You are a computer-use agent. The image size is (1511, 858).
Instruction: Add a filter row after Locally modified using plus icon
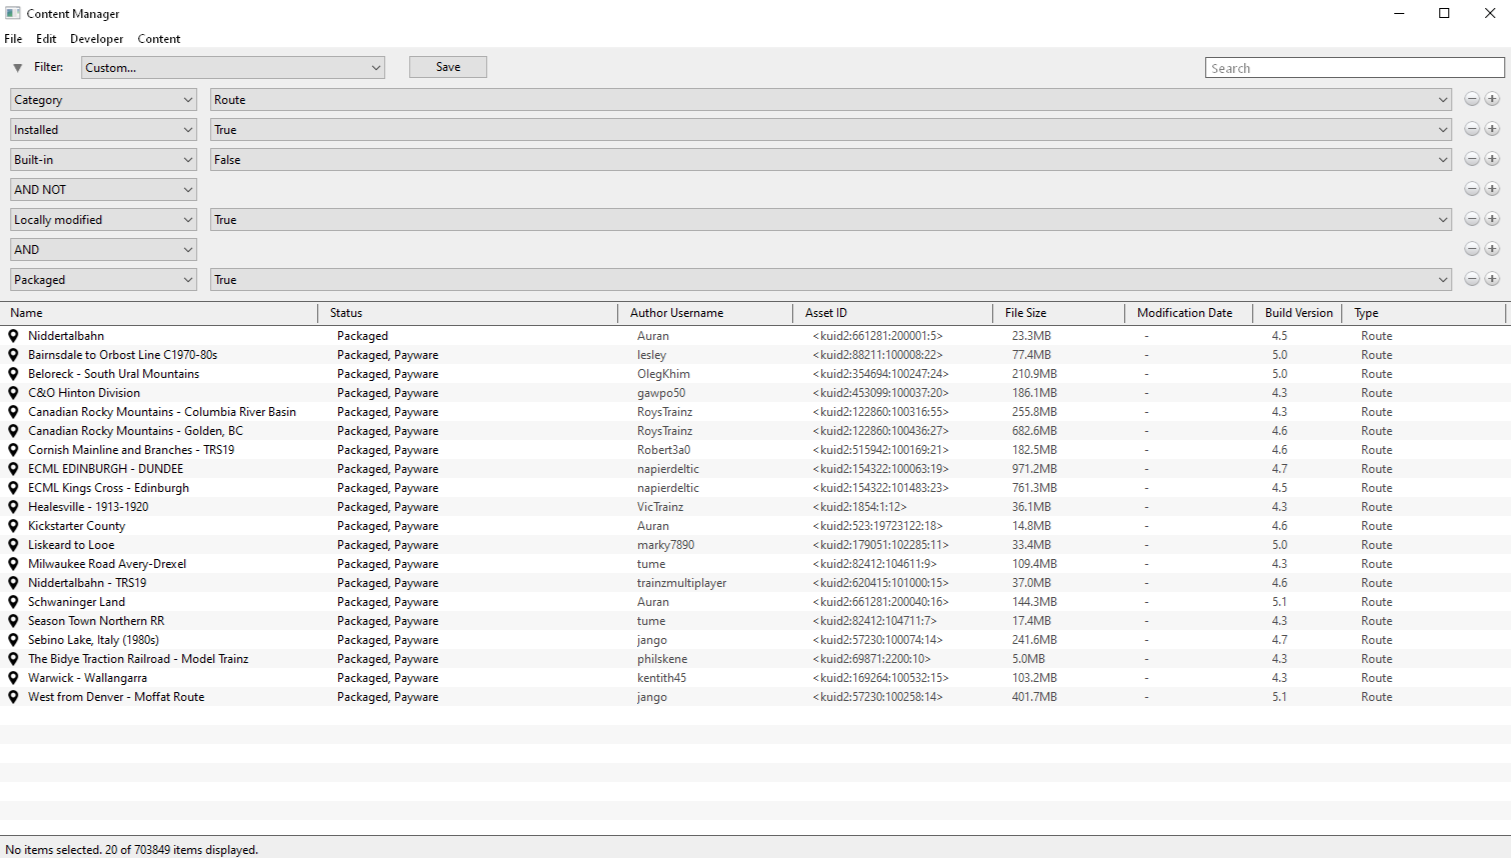(1492, 219)
